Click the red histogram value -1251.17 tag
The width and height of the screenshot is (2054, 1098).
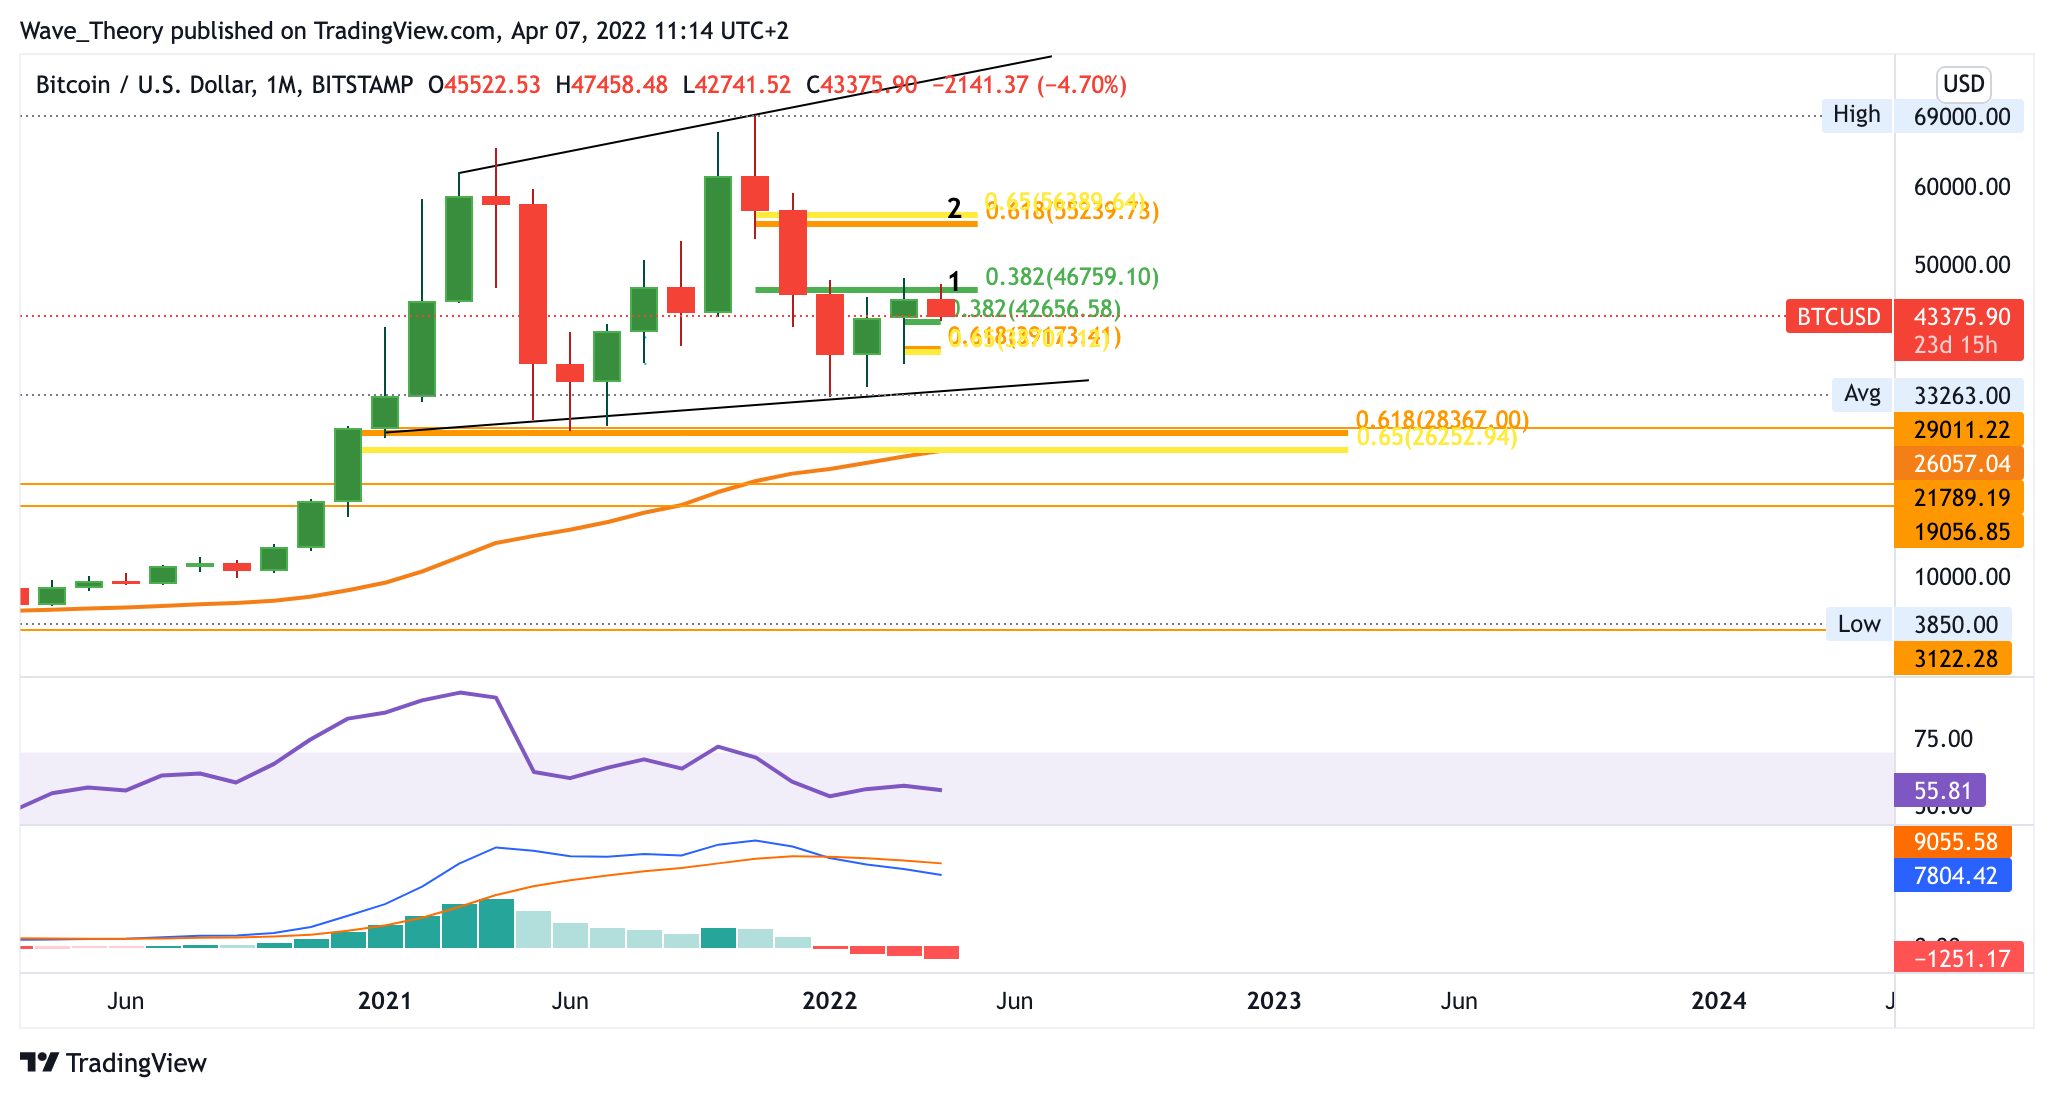click(1960, 958)
